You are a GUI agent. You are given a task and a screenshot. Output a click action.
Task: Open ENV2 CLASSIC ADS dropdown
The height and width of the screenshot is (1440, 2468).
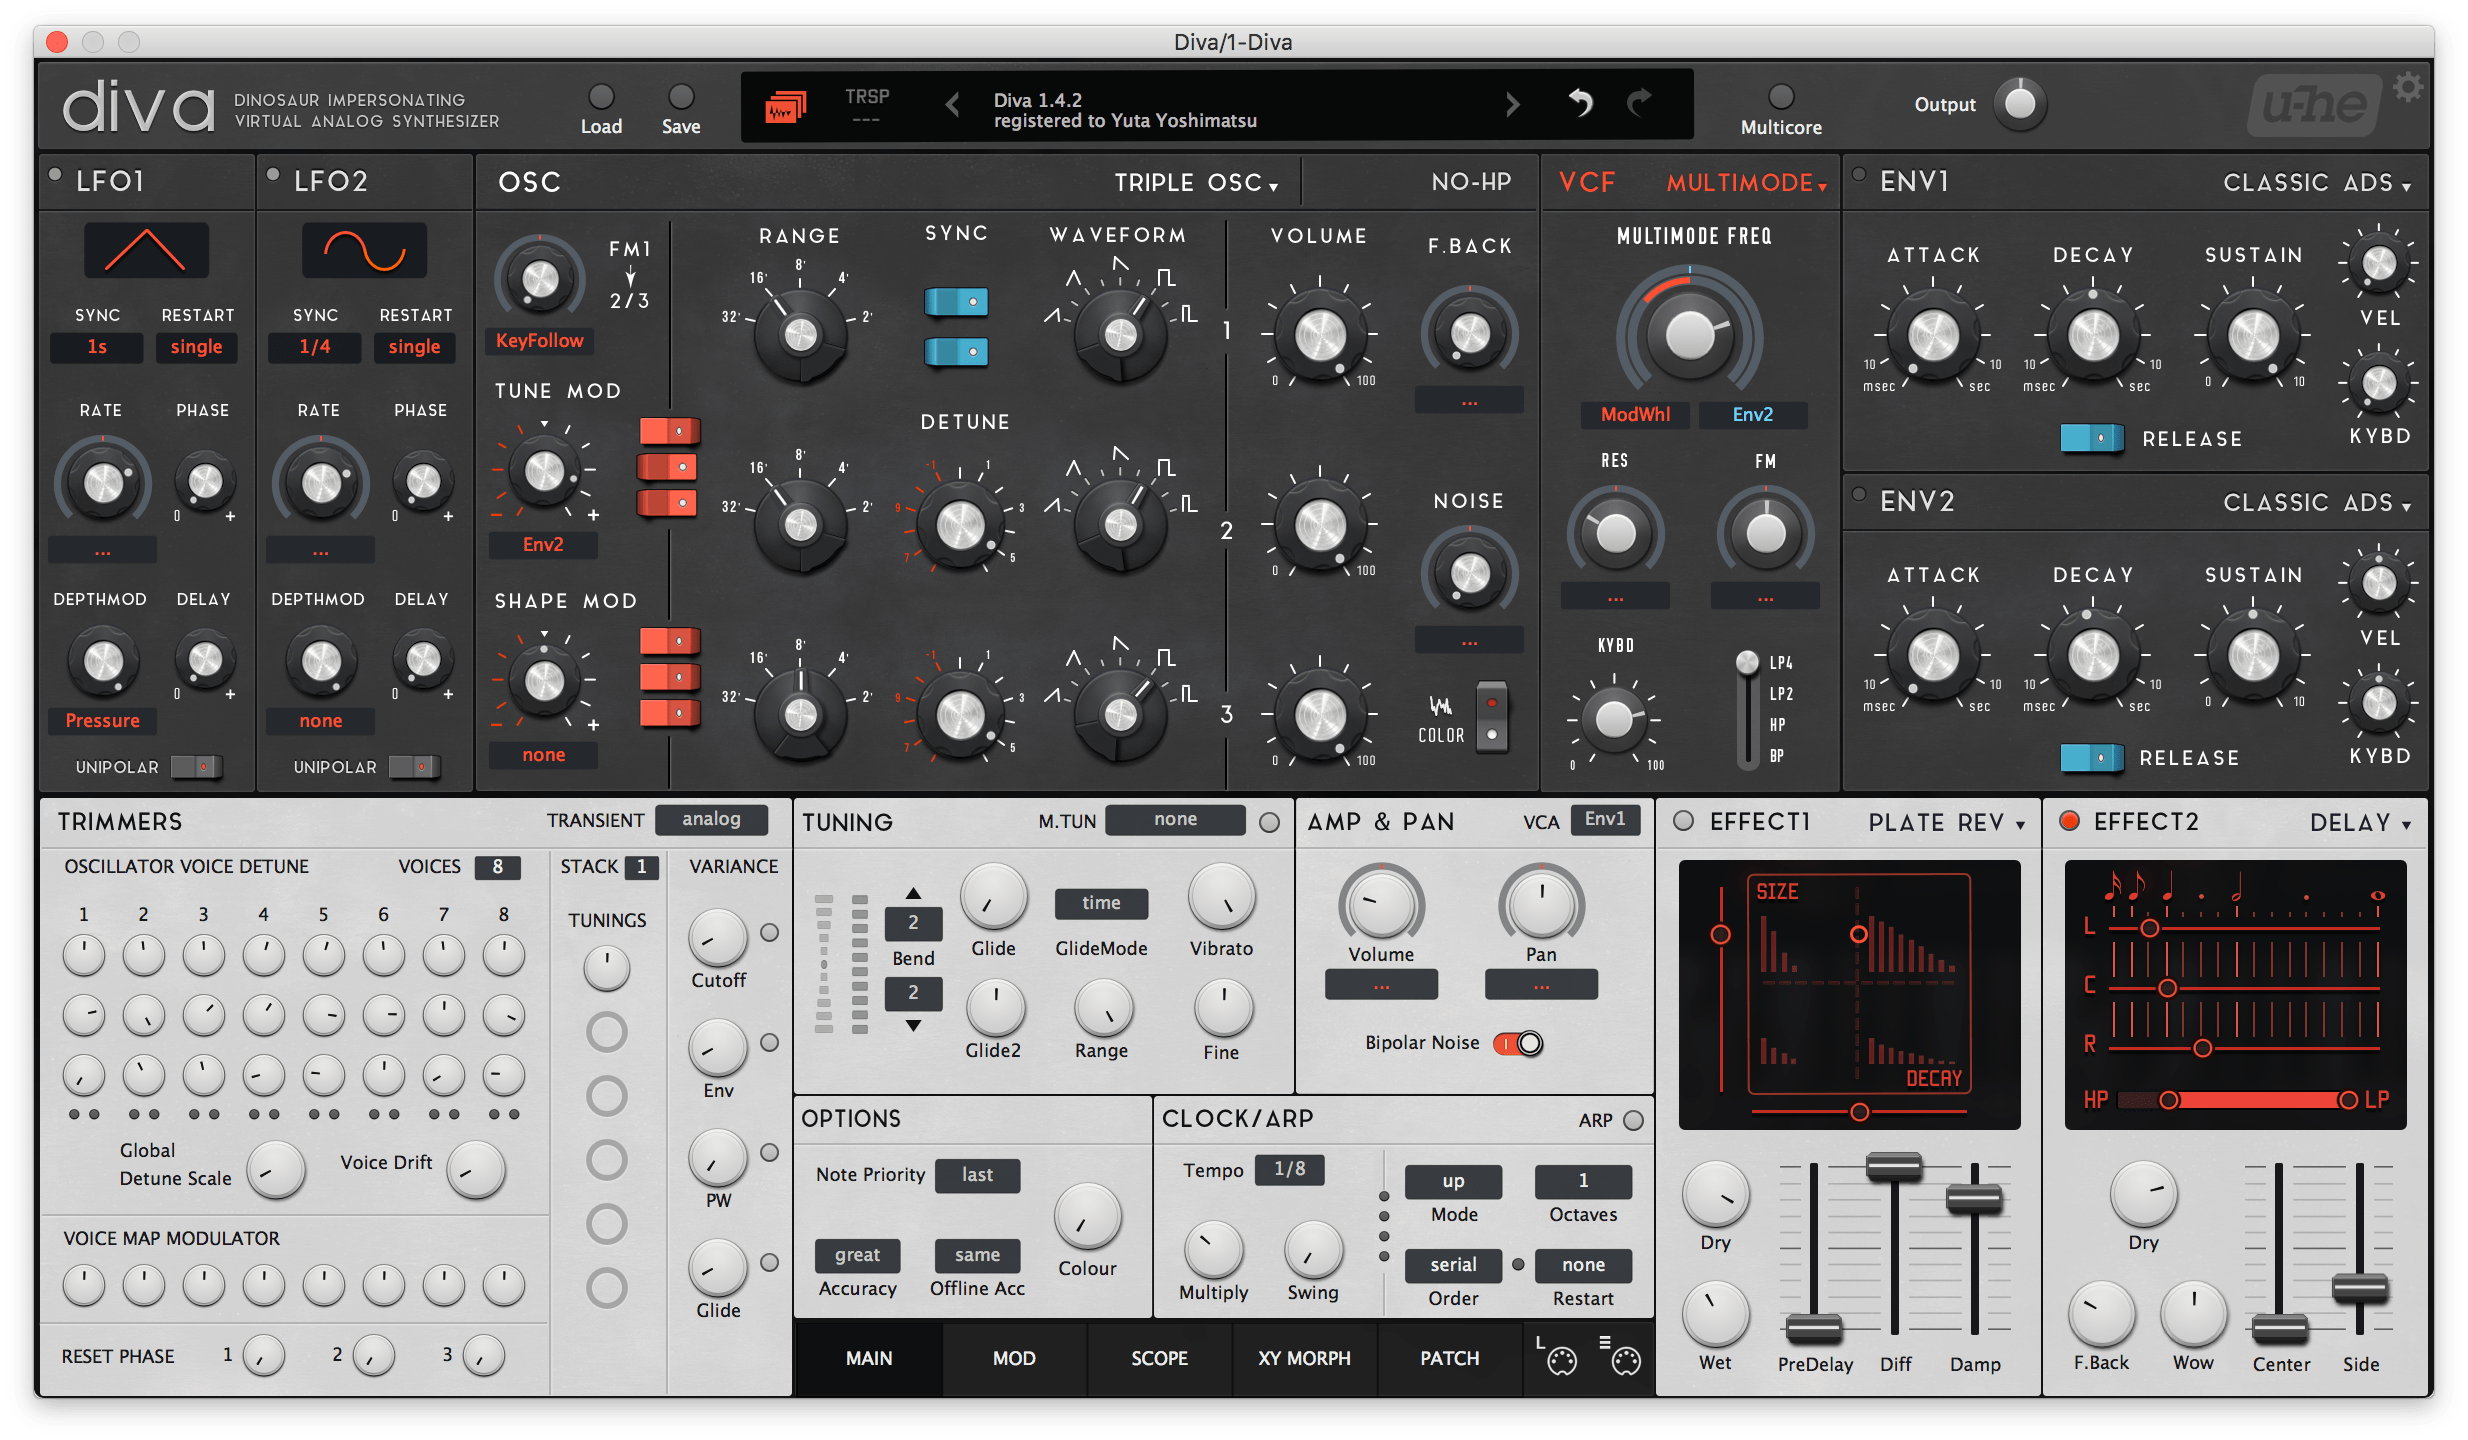2316,502
